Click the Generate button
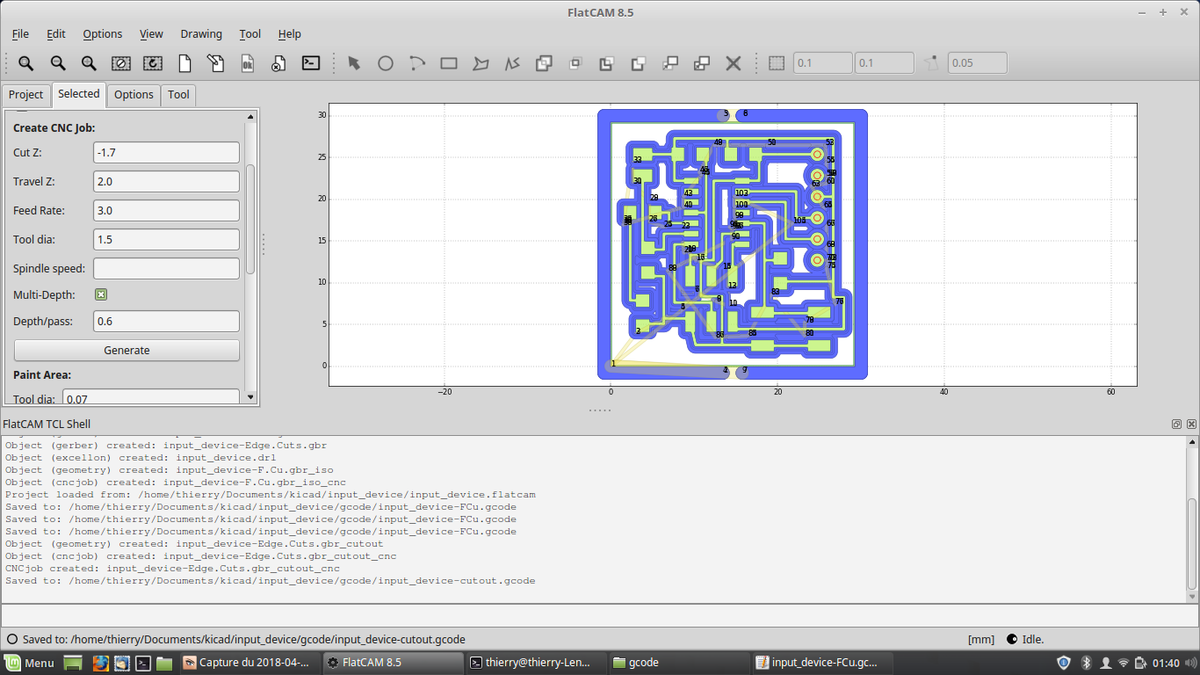 [127, 350]
